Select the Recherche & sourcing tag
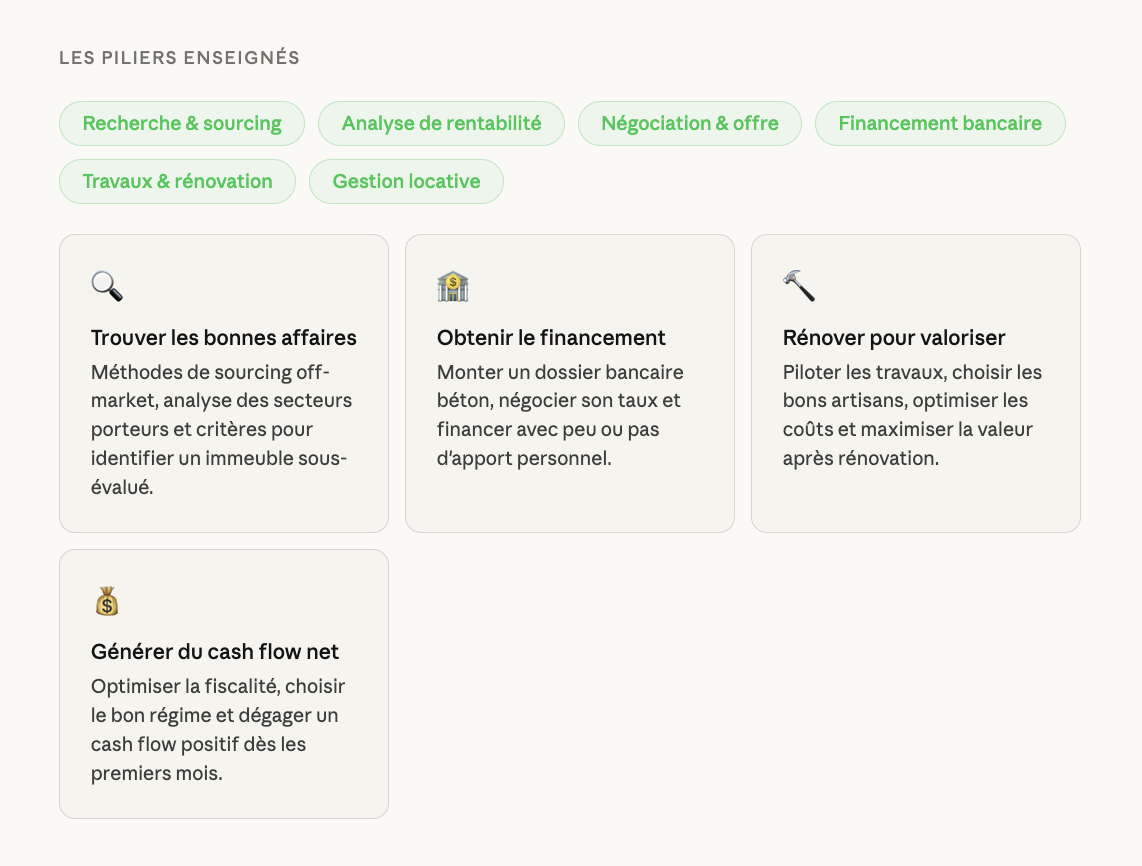This screenshot has width=1142, height=866. pyautogui.click(x=182, y=124)
